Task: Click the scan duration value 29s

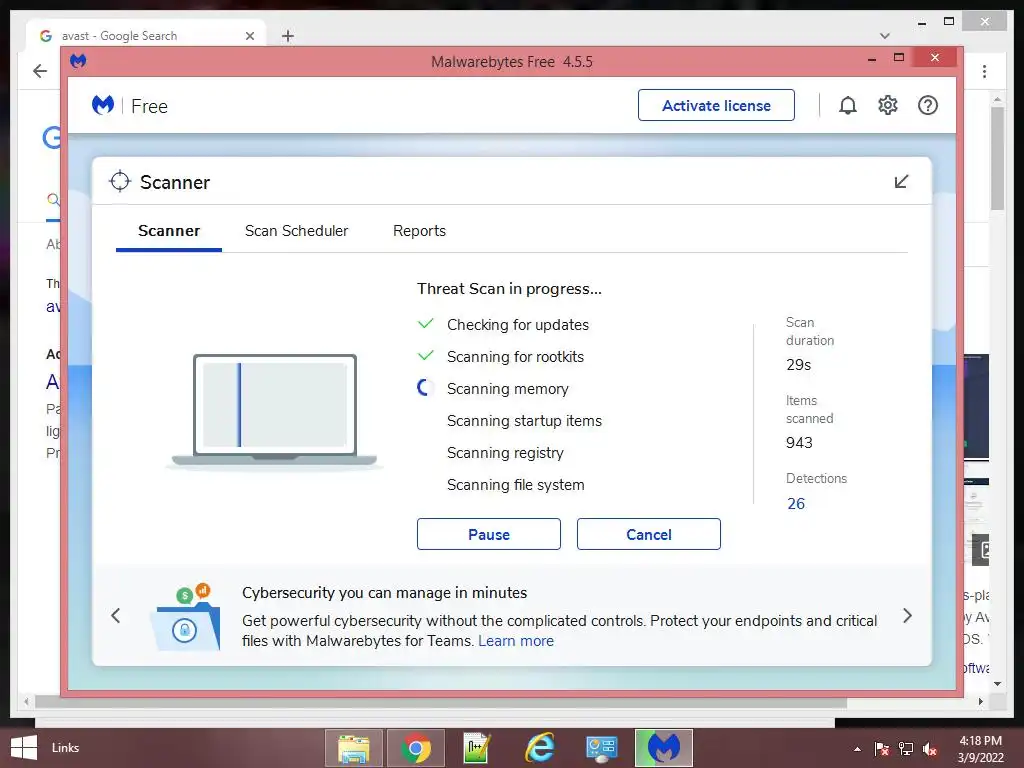Action: point(798,365)
